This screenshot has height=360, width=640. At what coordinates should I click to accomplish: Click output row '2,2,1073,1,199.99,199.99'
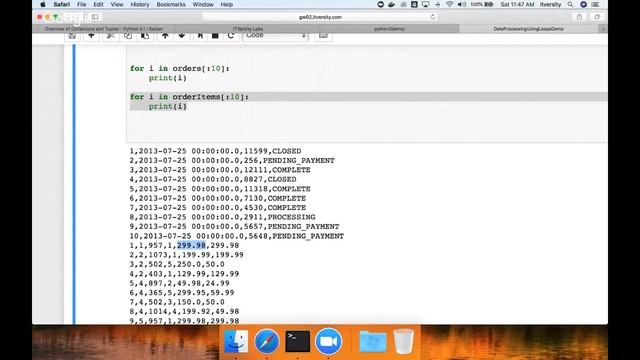click(187, 255)
